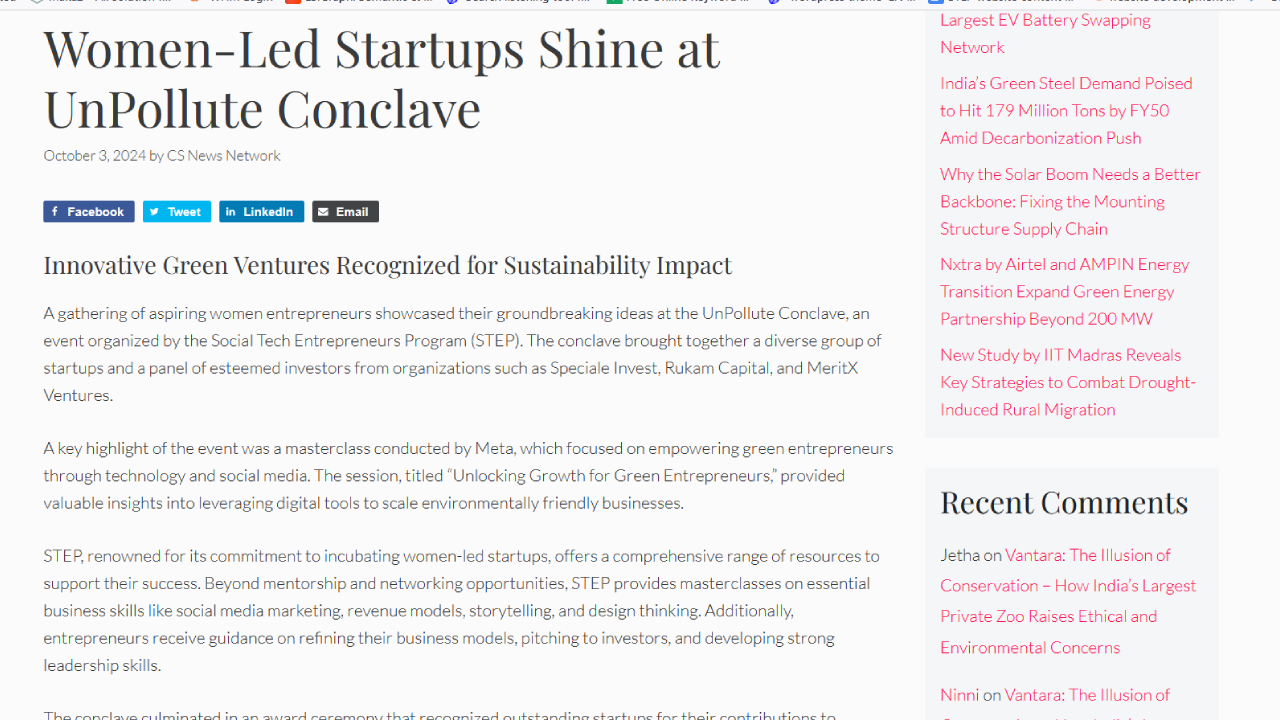
Task: Click the paragraph starting with STEP, renowned
Action: tap(461, 610)
